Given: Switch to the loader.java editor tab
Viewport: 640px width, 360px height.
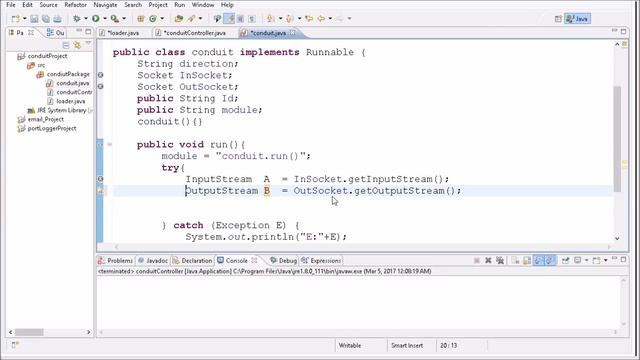Looking at the screenshot, I should pyautogui.click(x=123, y=33).
